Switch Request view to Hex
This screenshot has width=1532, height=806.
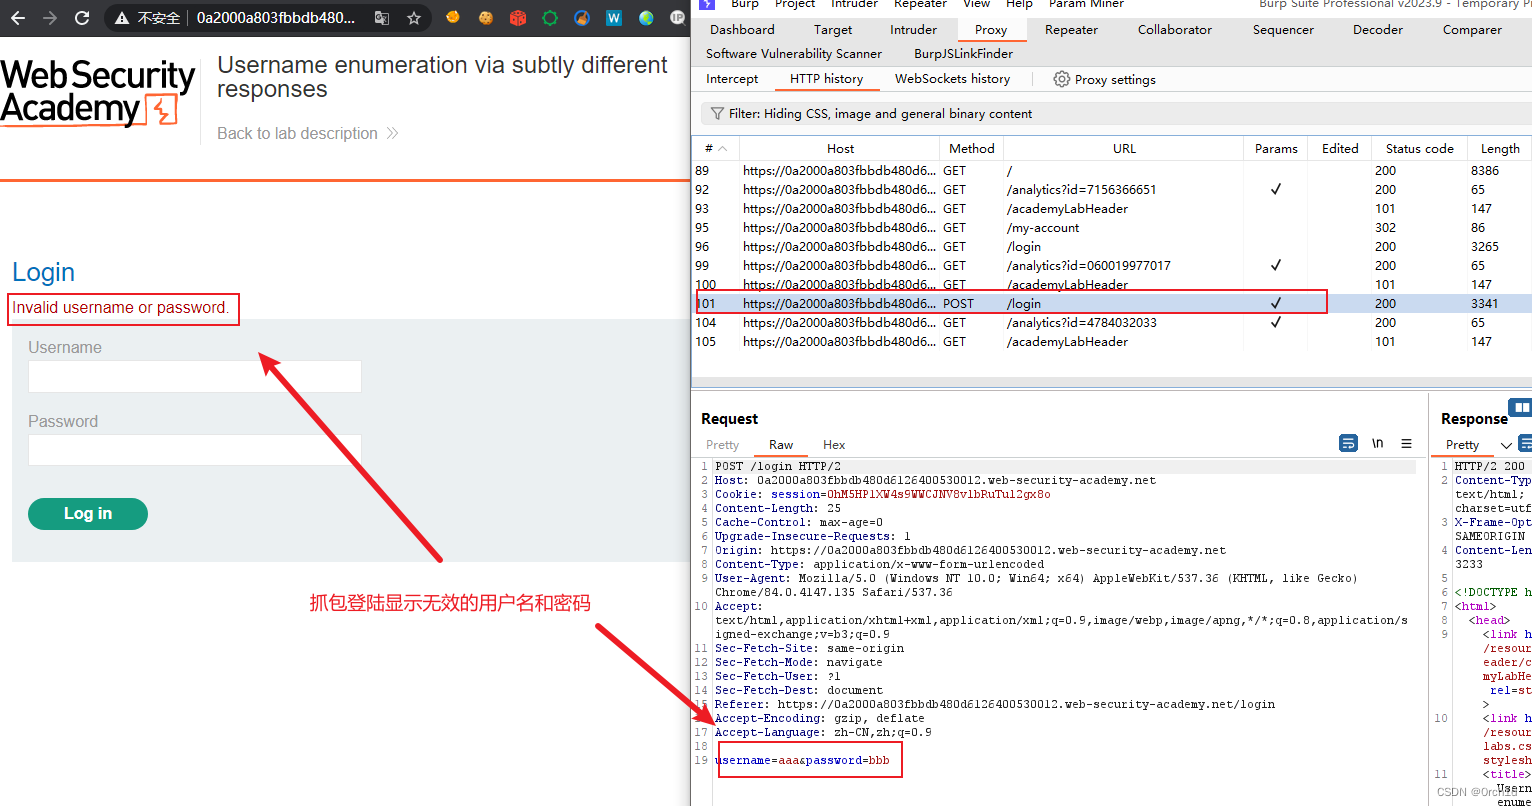(834, 445)
